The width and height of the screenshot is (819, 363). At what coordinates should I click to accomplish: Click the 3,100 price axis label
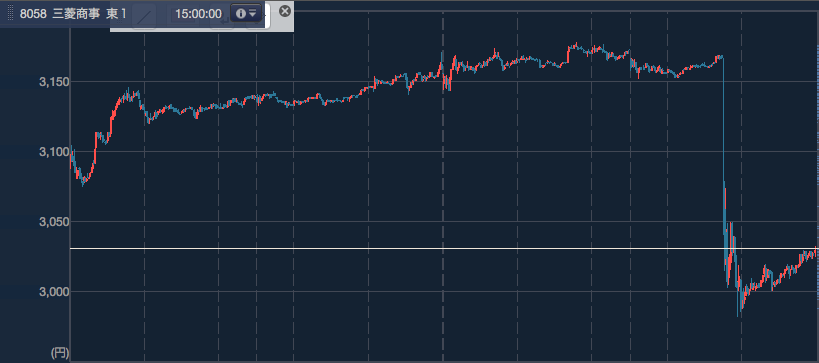click(x=53, y=152)
